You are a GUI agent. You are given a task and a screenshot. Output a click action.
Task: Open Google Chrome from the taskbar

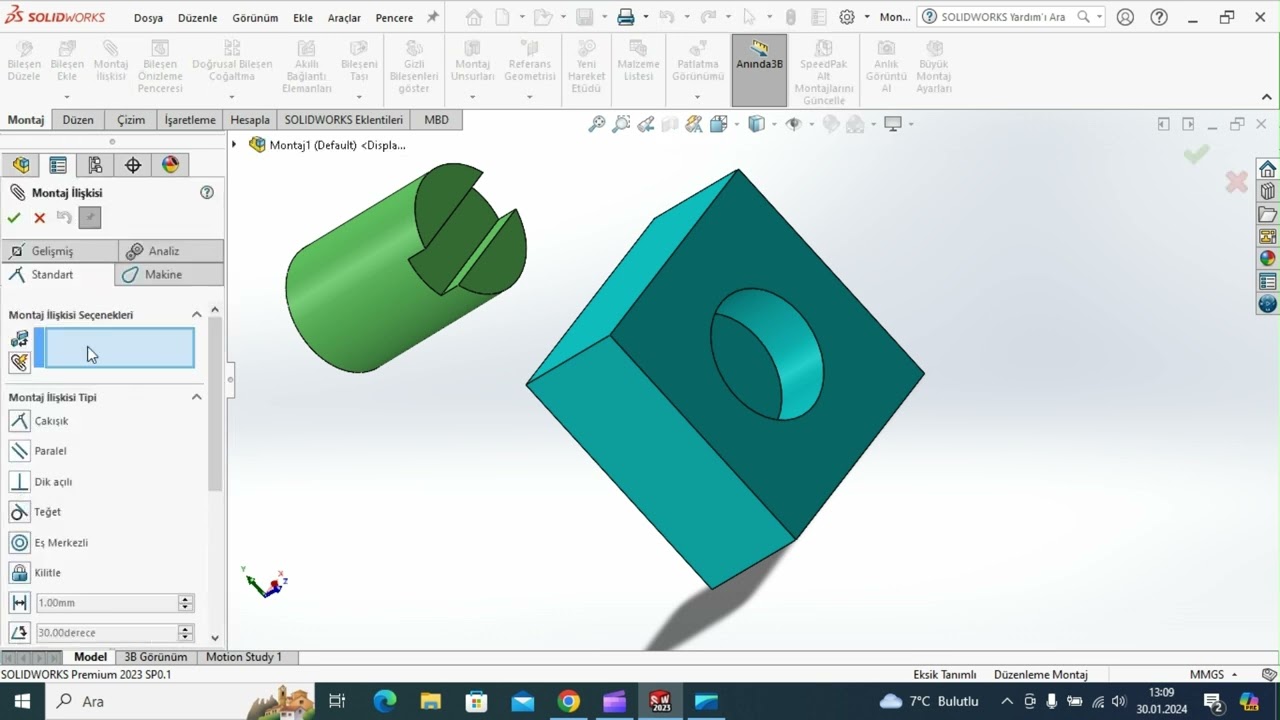click(x=568, y=701)
